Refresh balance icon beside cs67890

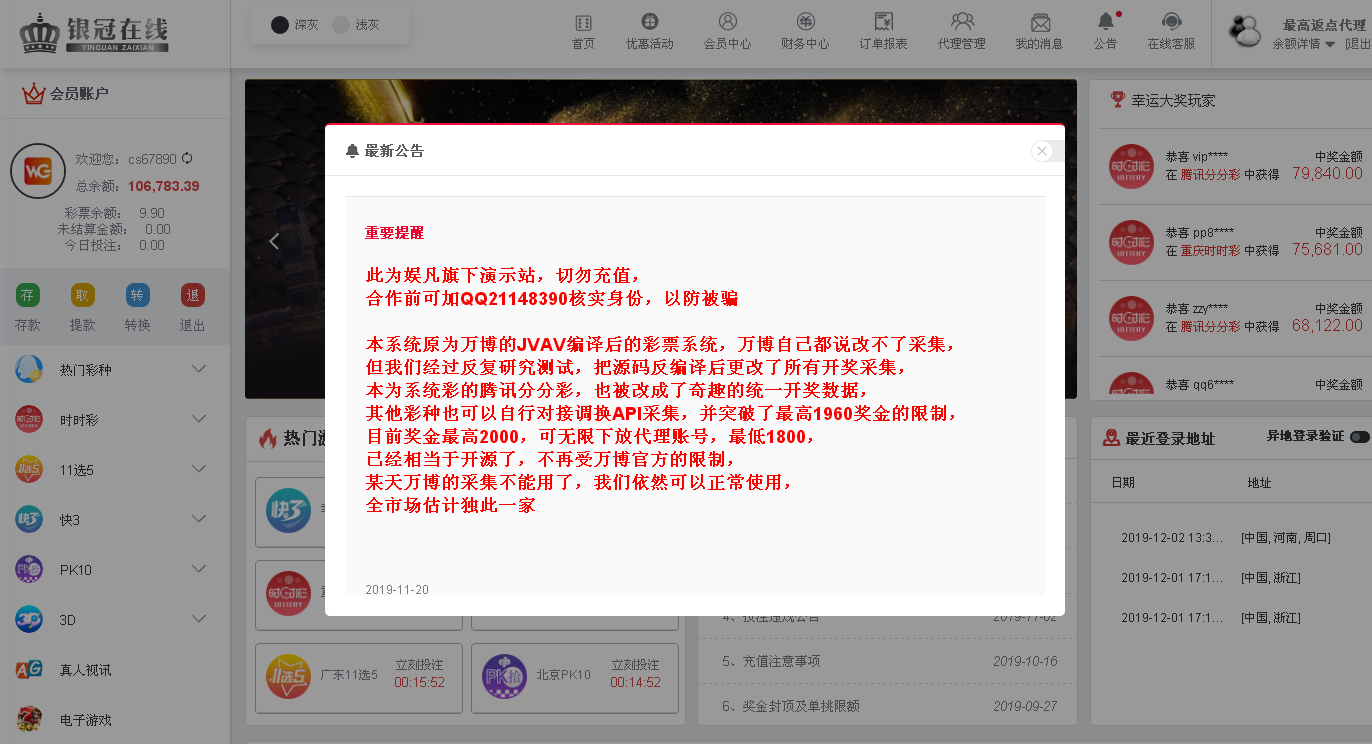187,158
